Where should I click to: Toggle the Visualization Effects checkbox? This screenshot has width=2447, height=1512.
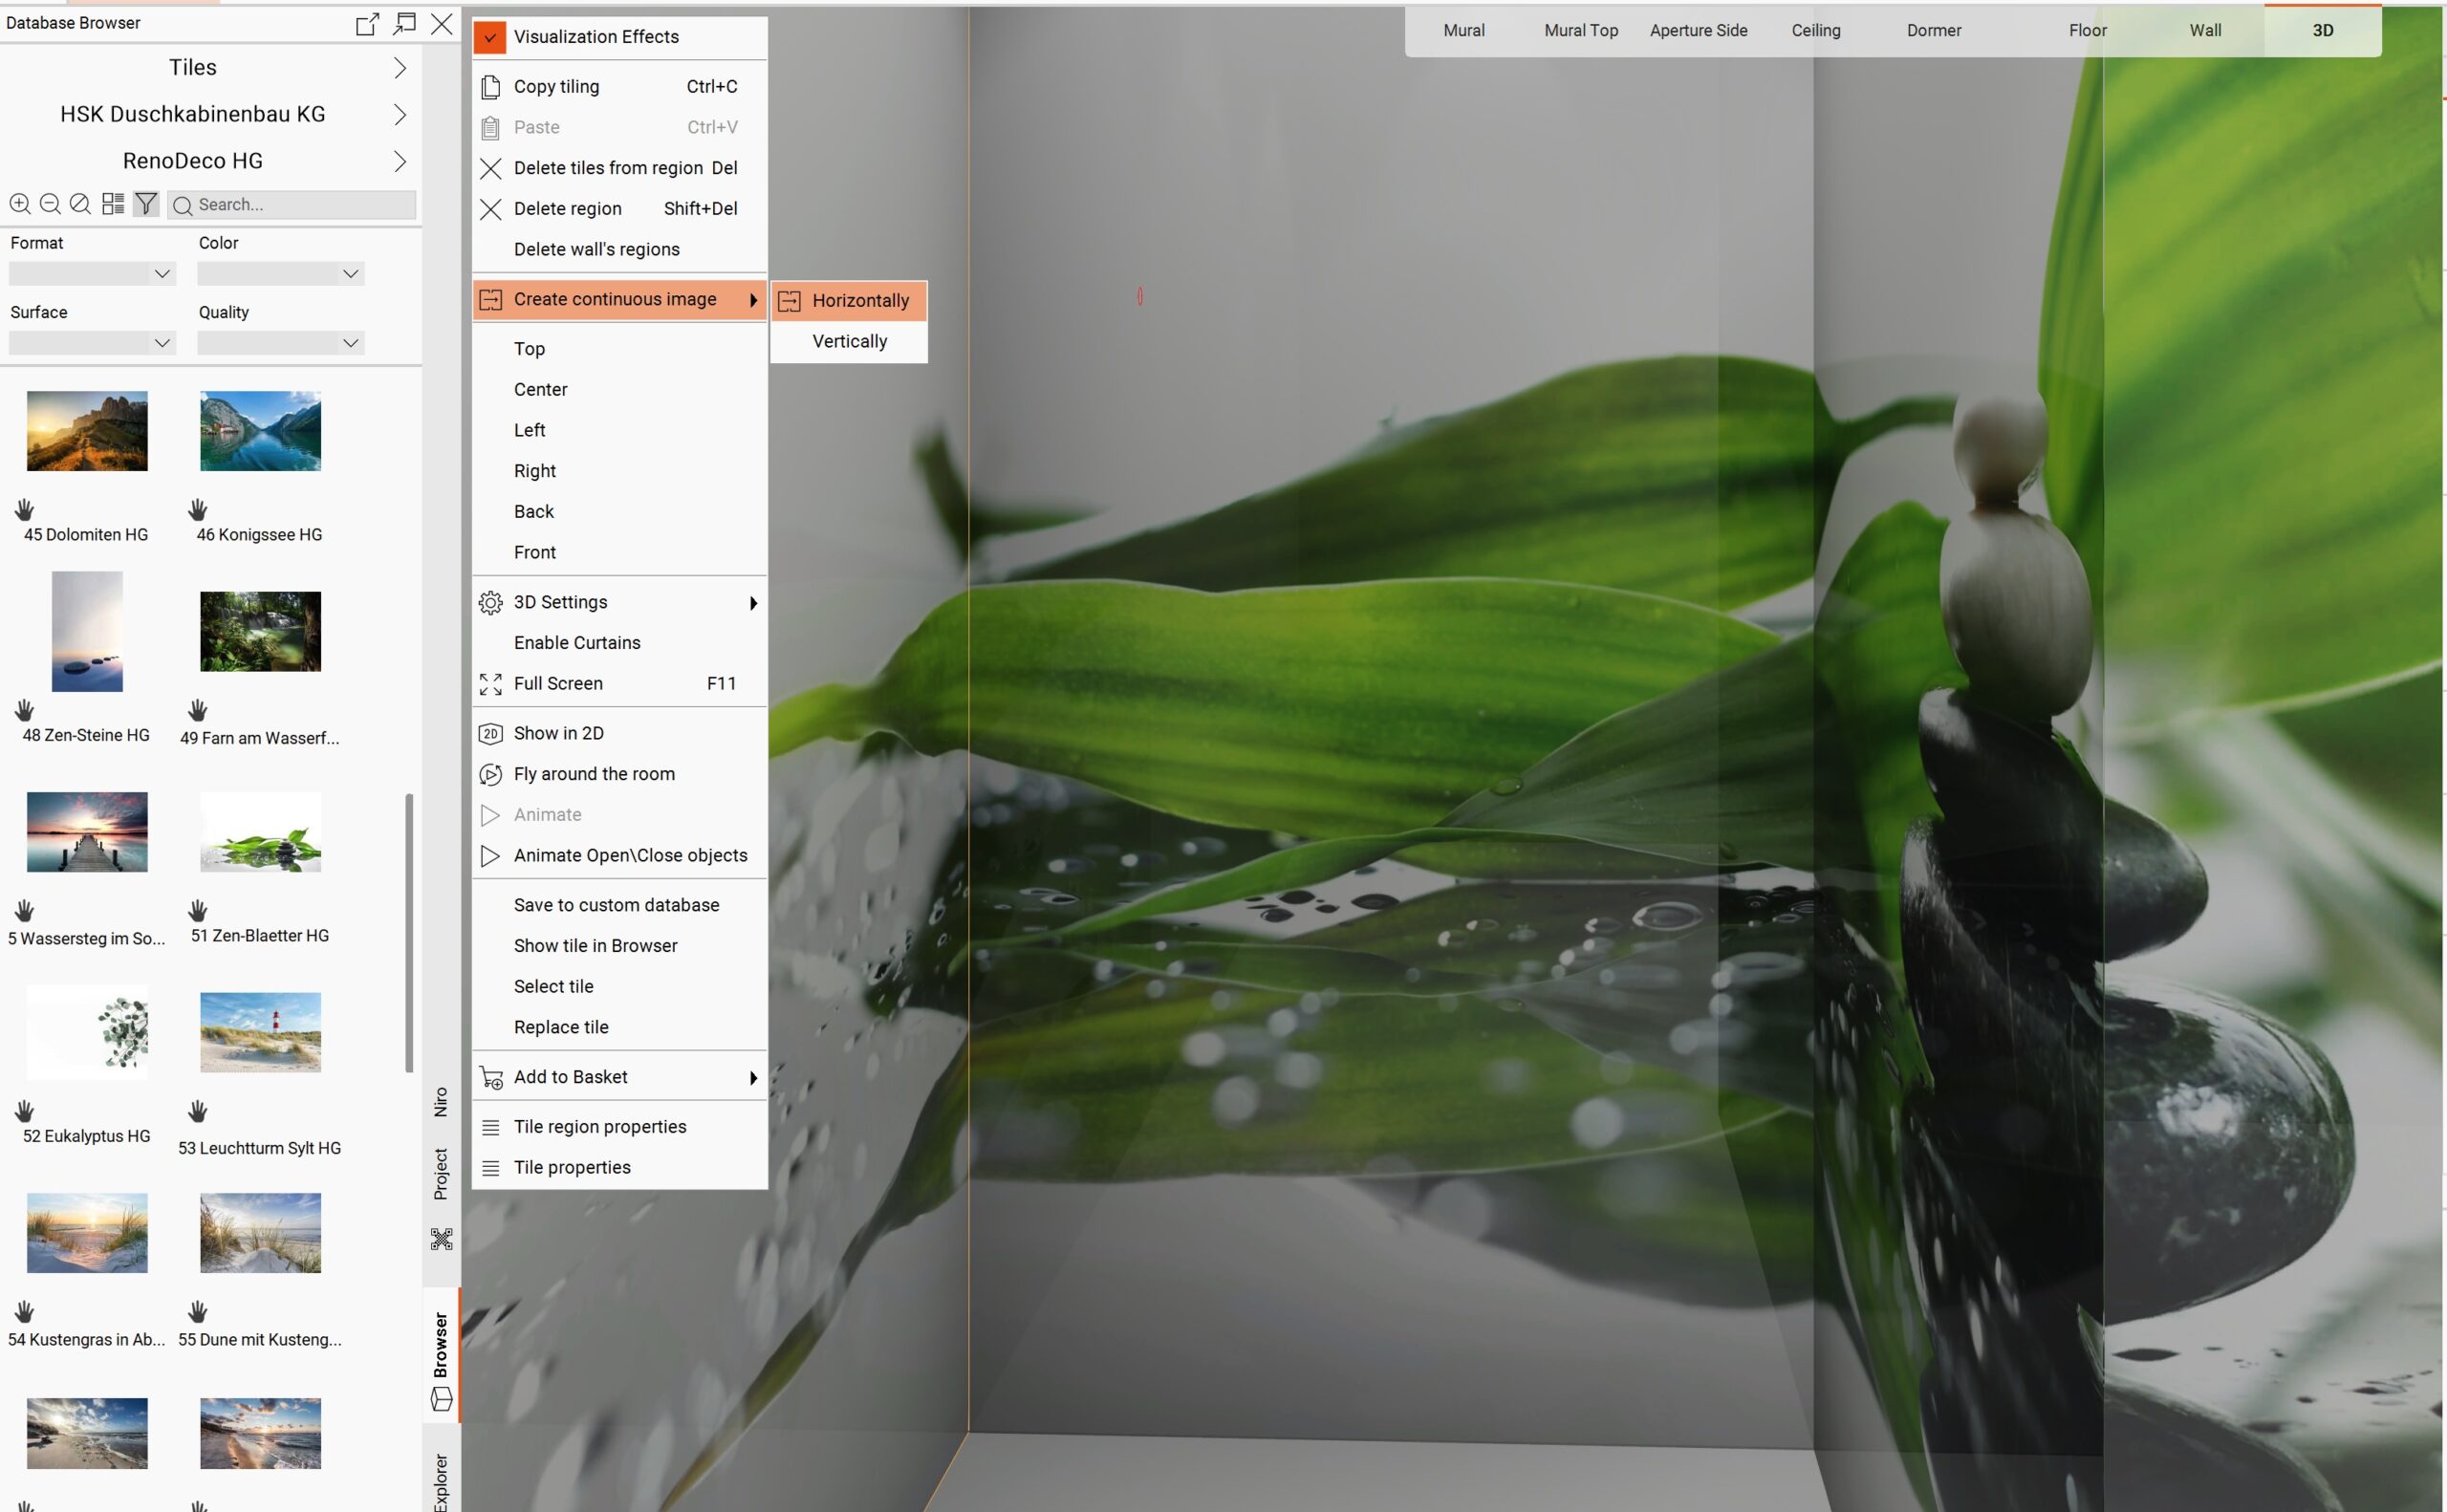[x=490, y=38]
